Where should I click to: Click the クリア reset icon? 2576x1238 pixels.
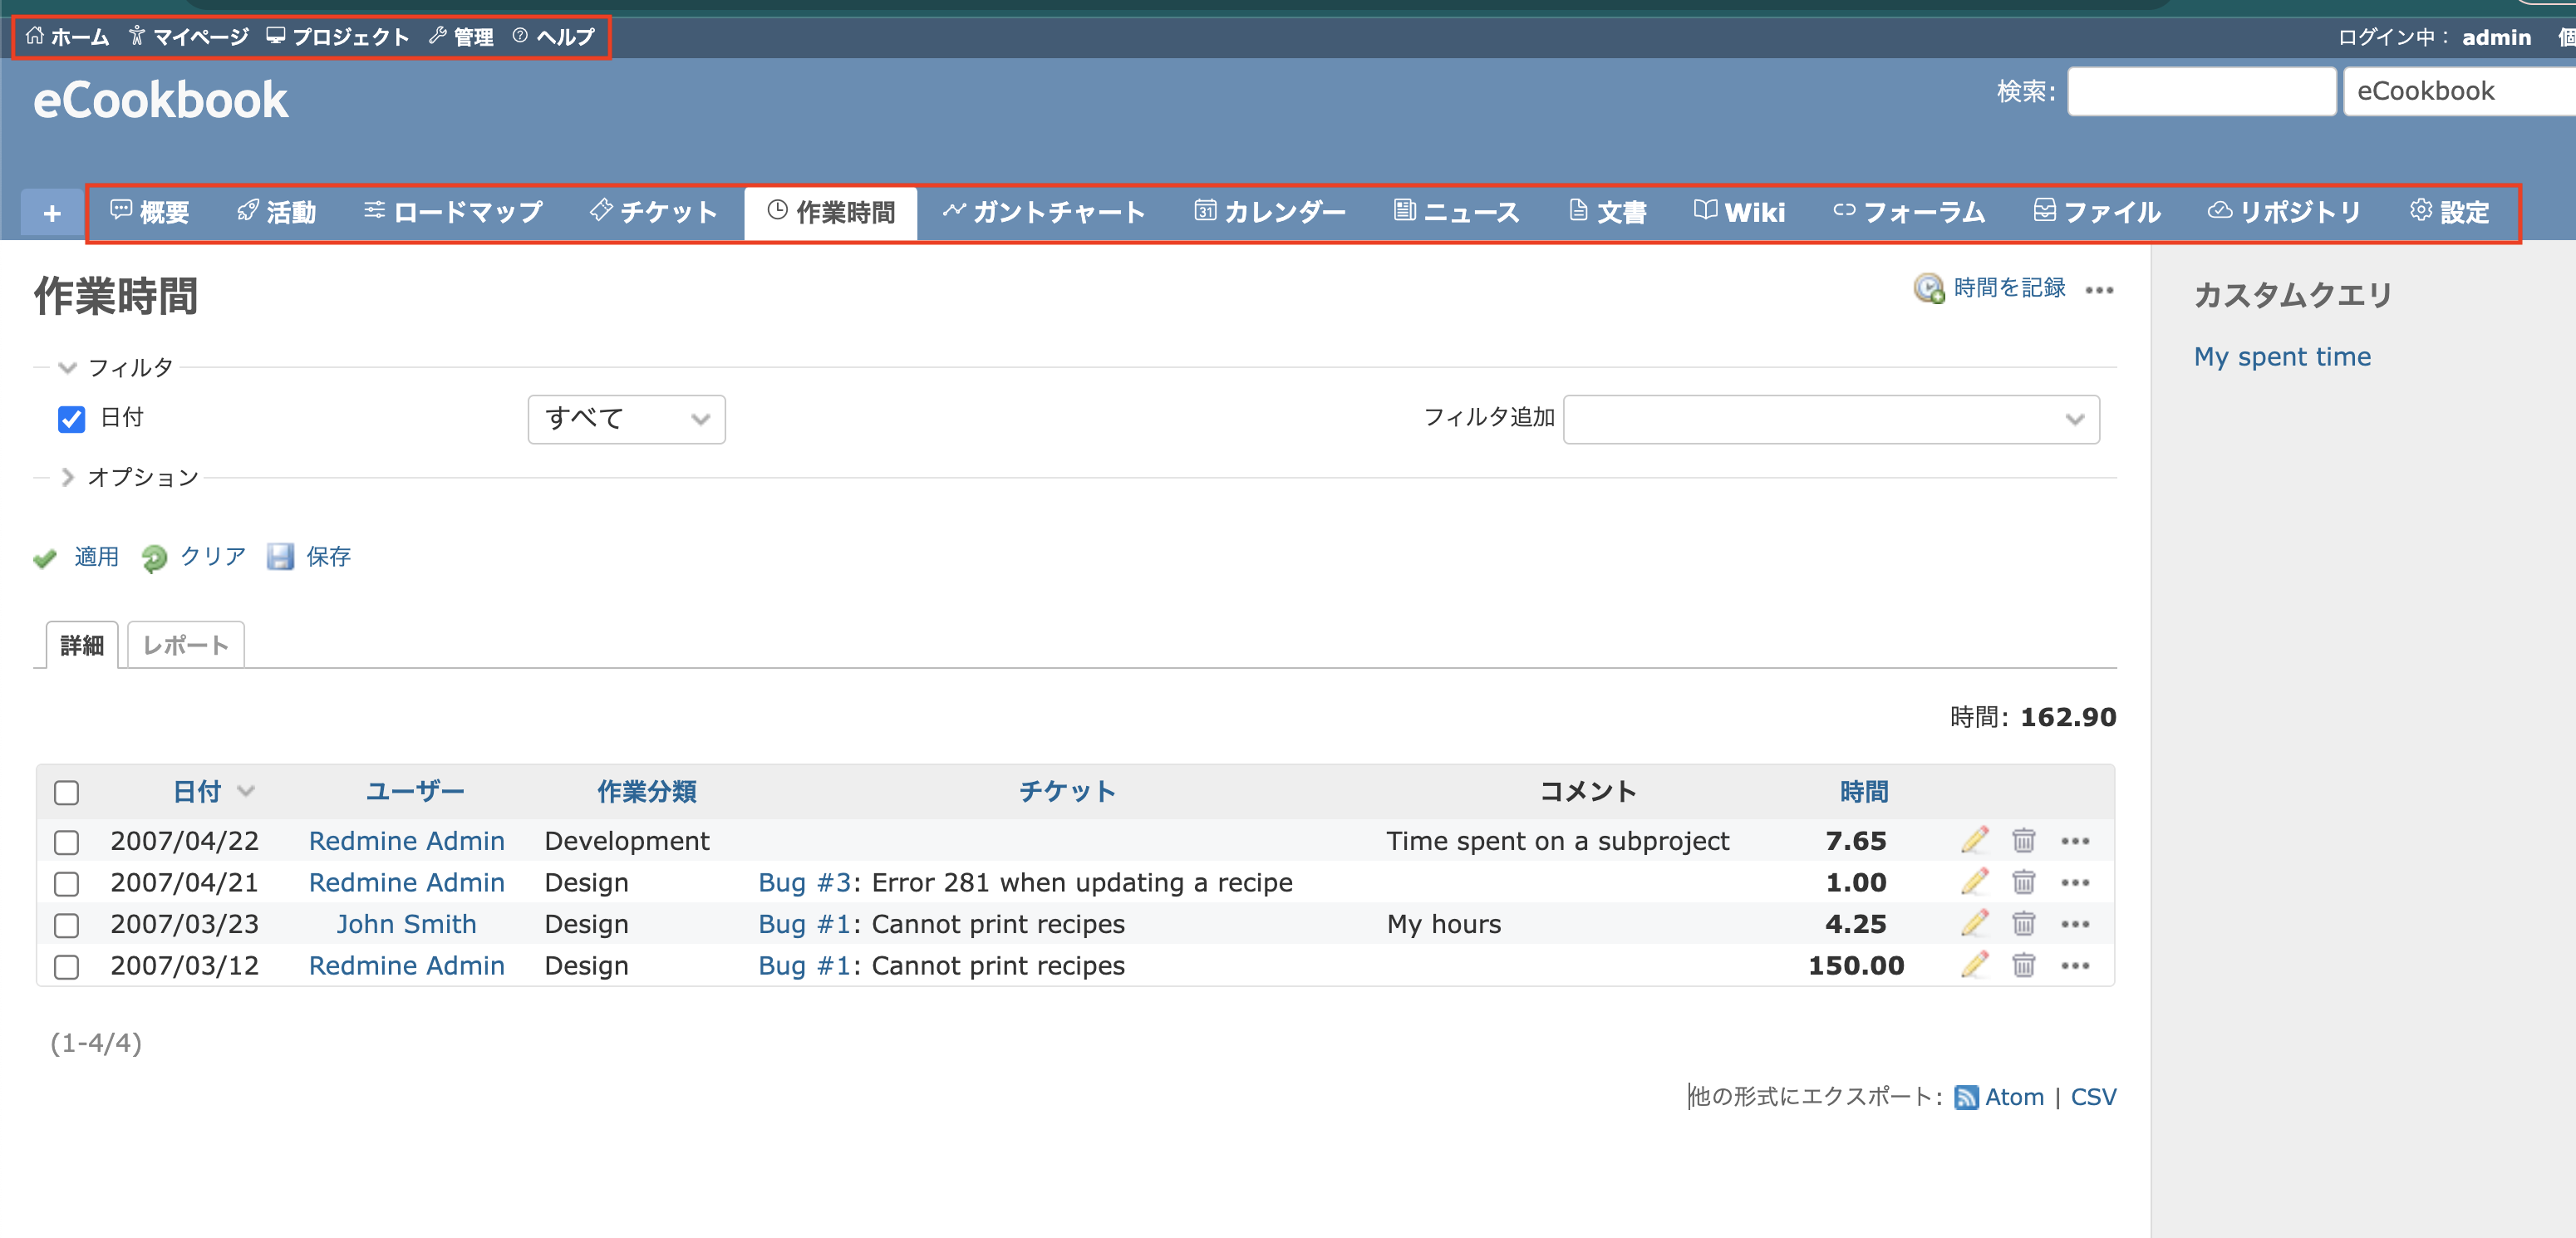[154, 557]
